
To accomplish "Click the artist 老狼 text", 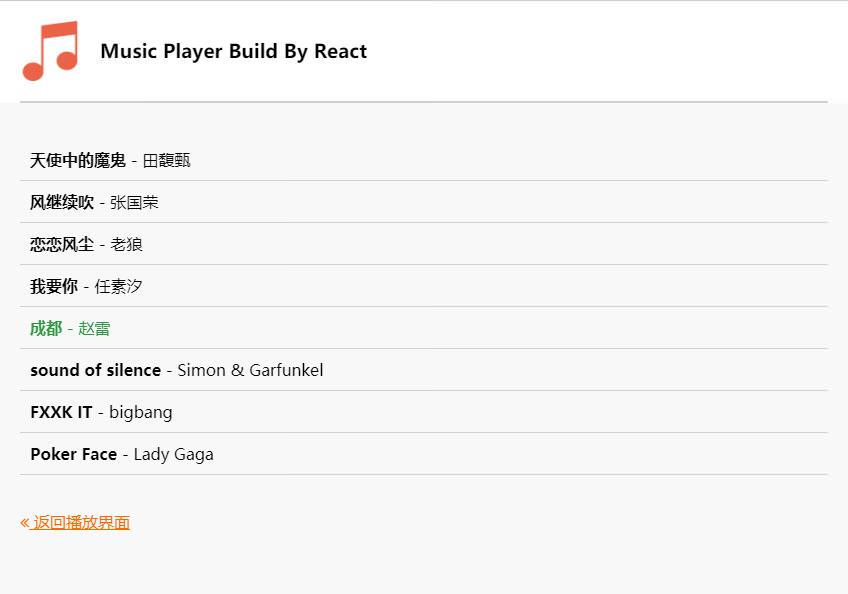I will tap(127, 245).
